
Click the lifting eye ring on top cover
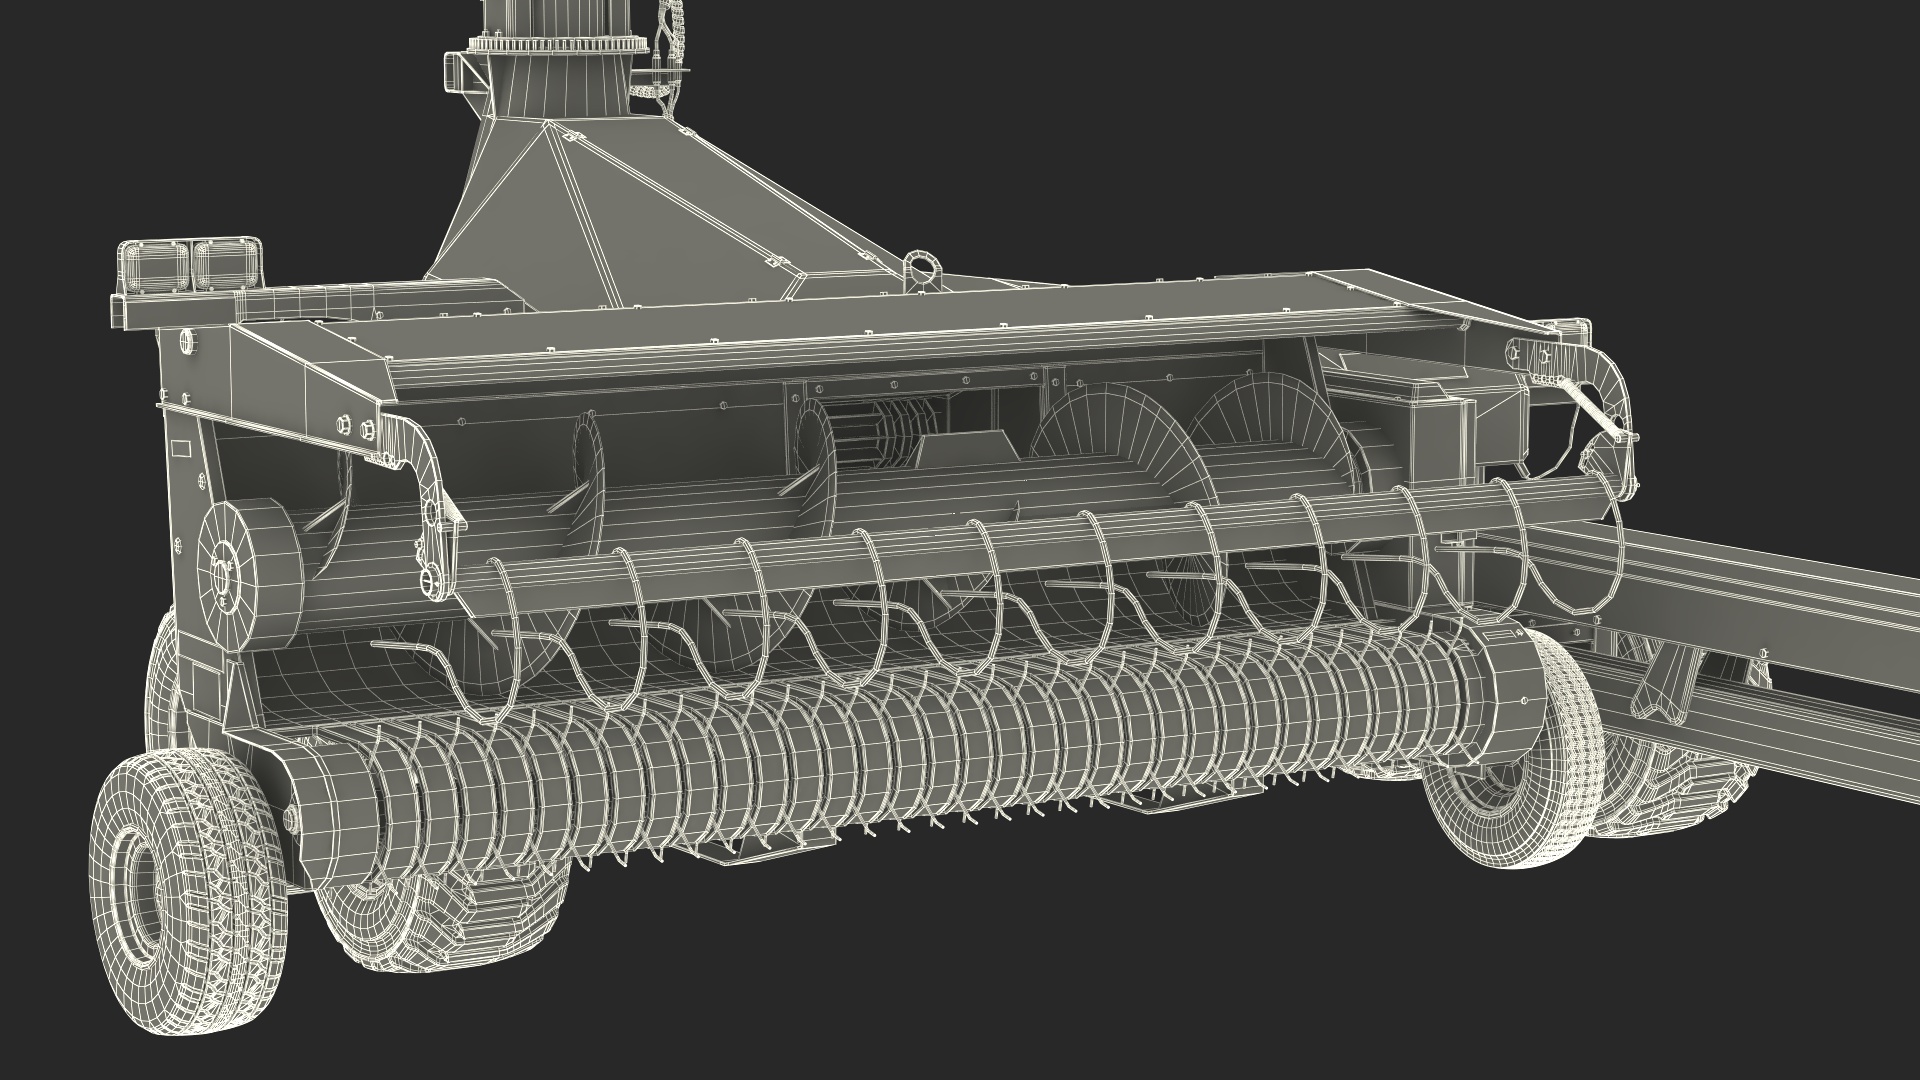(922, 271)
